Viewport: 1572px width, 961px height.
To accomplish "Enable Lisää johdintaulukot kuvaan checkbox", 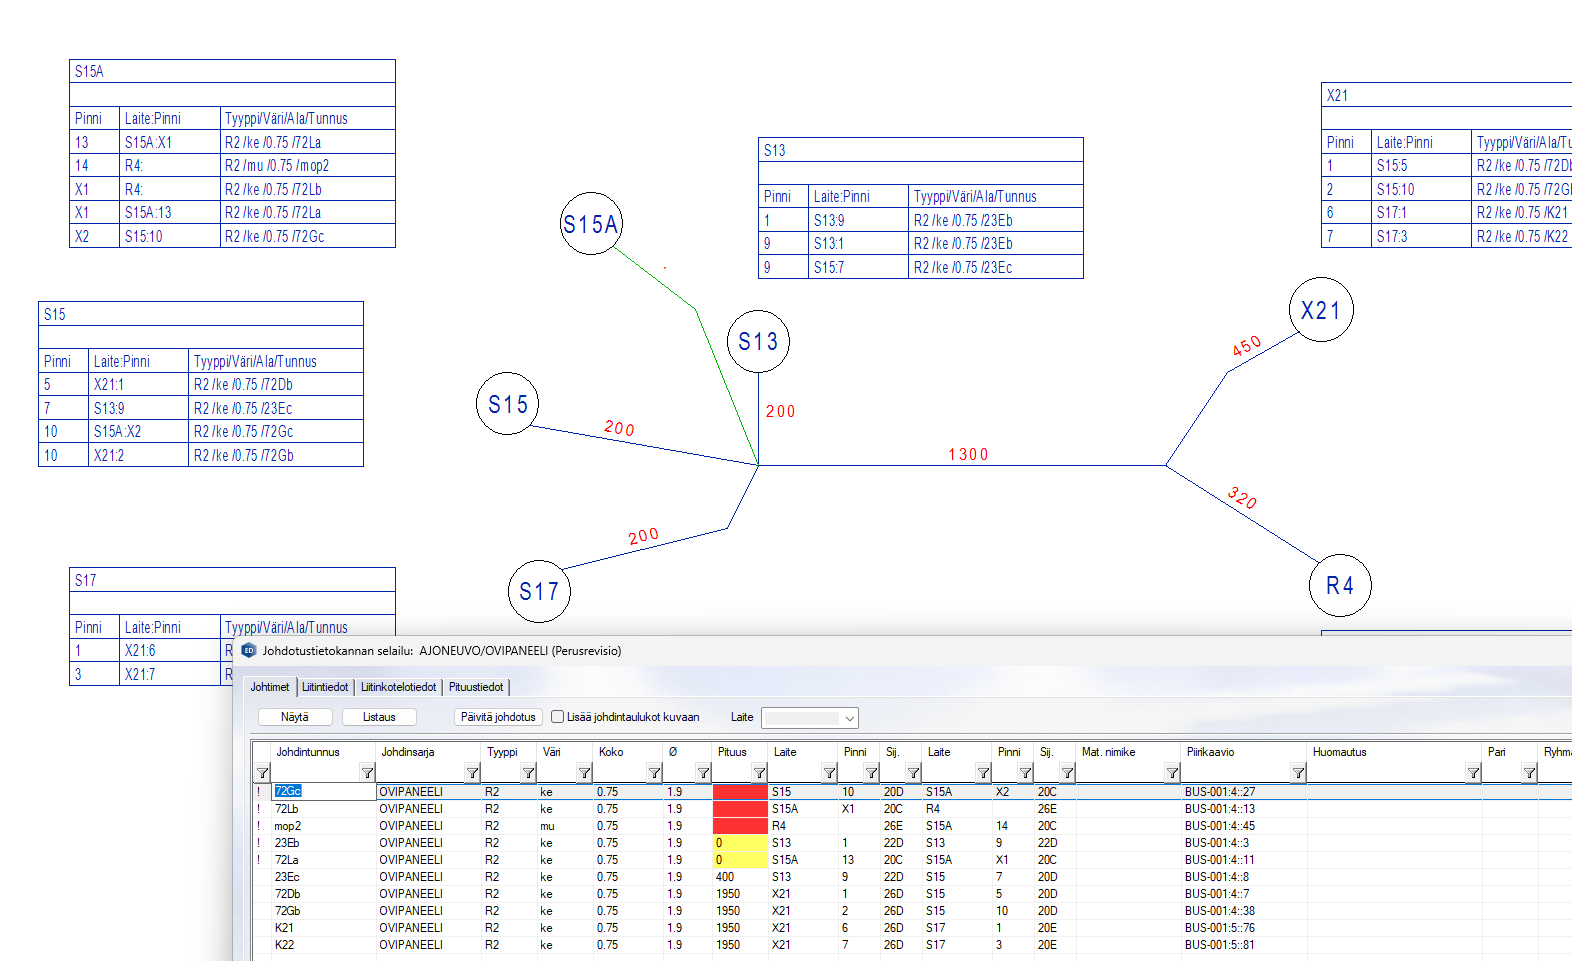I will [x=558, y=717].
